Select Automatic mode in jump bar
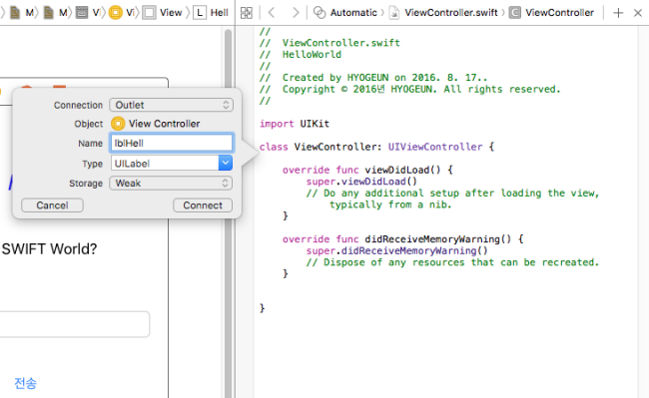 345,13
